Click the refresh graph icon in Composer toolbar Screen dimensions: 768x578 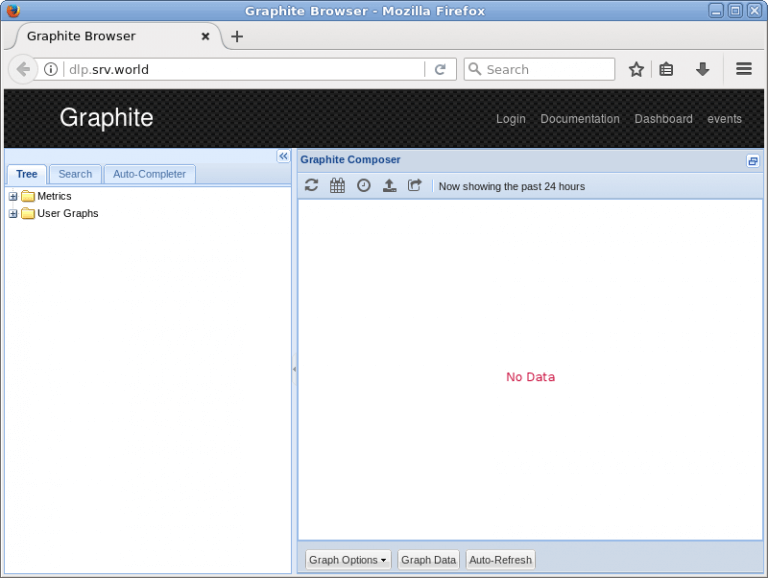pyautogui.click(x=312, y=186)
